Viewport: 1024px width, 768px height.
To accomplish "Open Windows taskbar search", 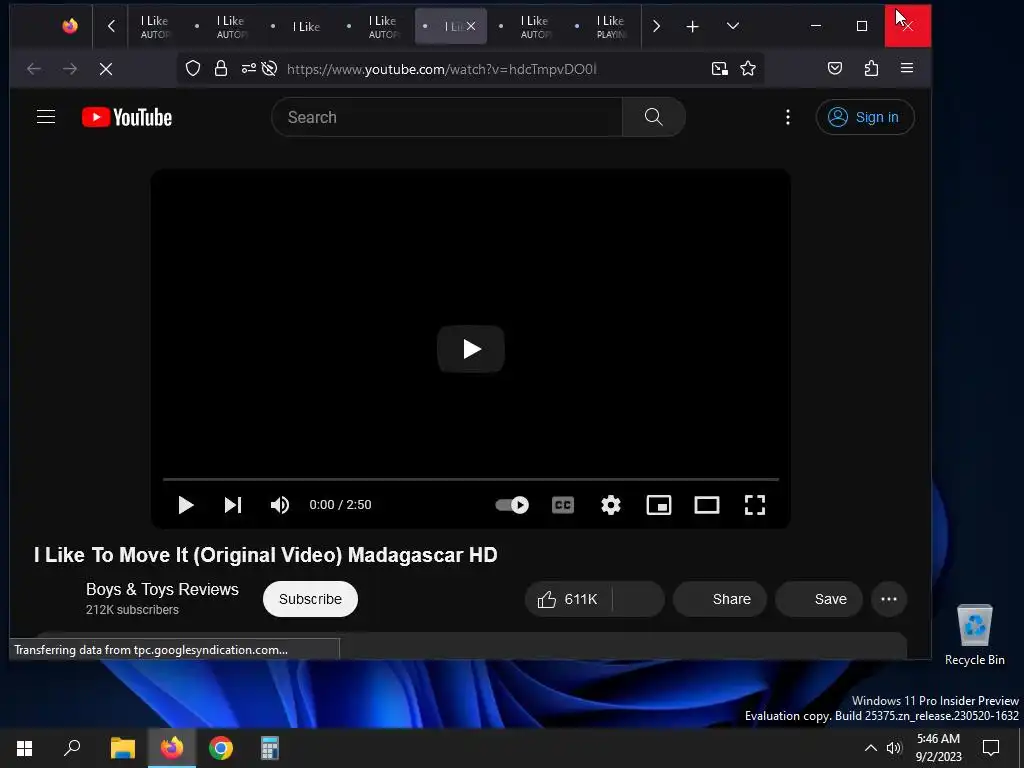I will point(72,748).
